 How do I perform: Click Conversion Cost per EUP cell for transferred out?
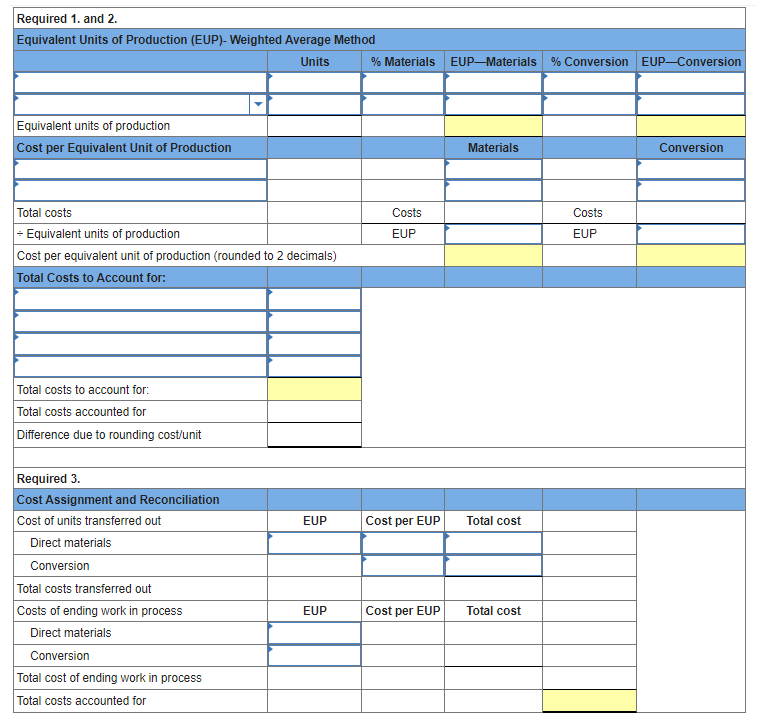click(403, 566)
